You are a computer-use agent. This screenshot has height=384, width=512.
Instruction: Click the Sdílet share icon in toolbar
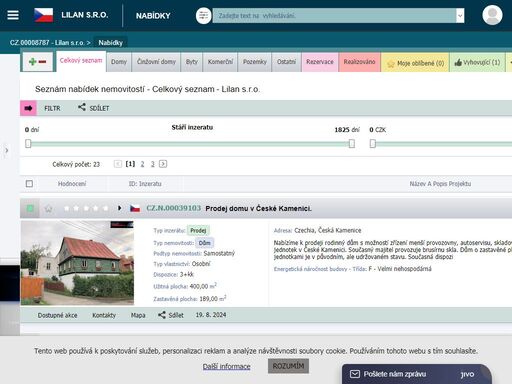(82, 107)
